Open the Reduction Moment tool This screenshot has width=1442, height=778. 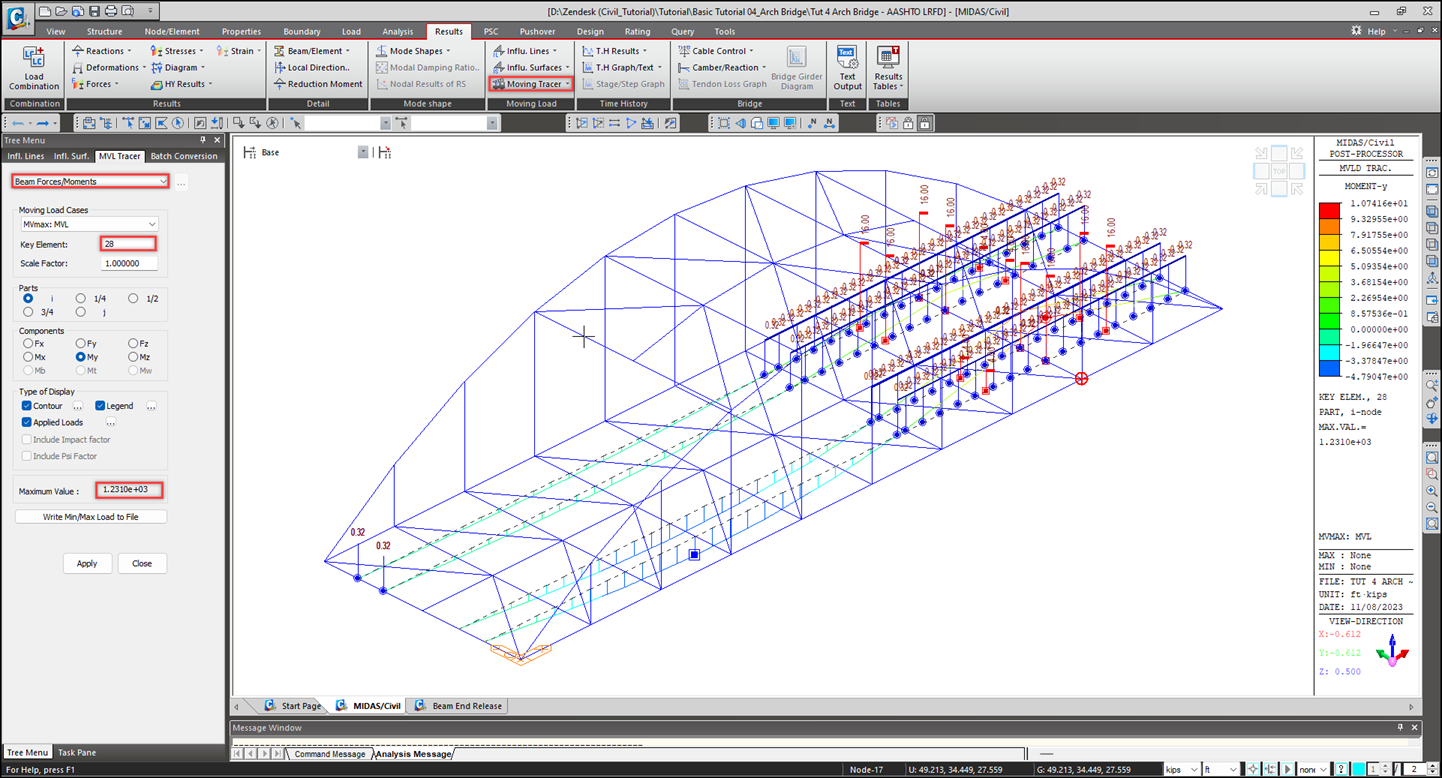click(x=317, y=84)
